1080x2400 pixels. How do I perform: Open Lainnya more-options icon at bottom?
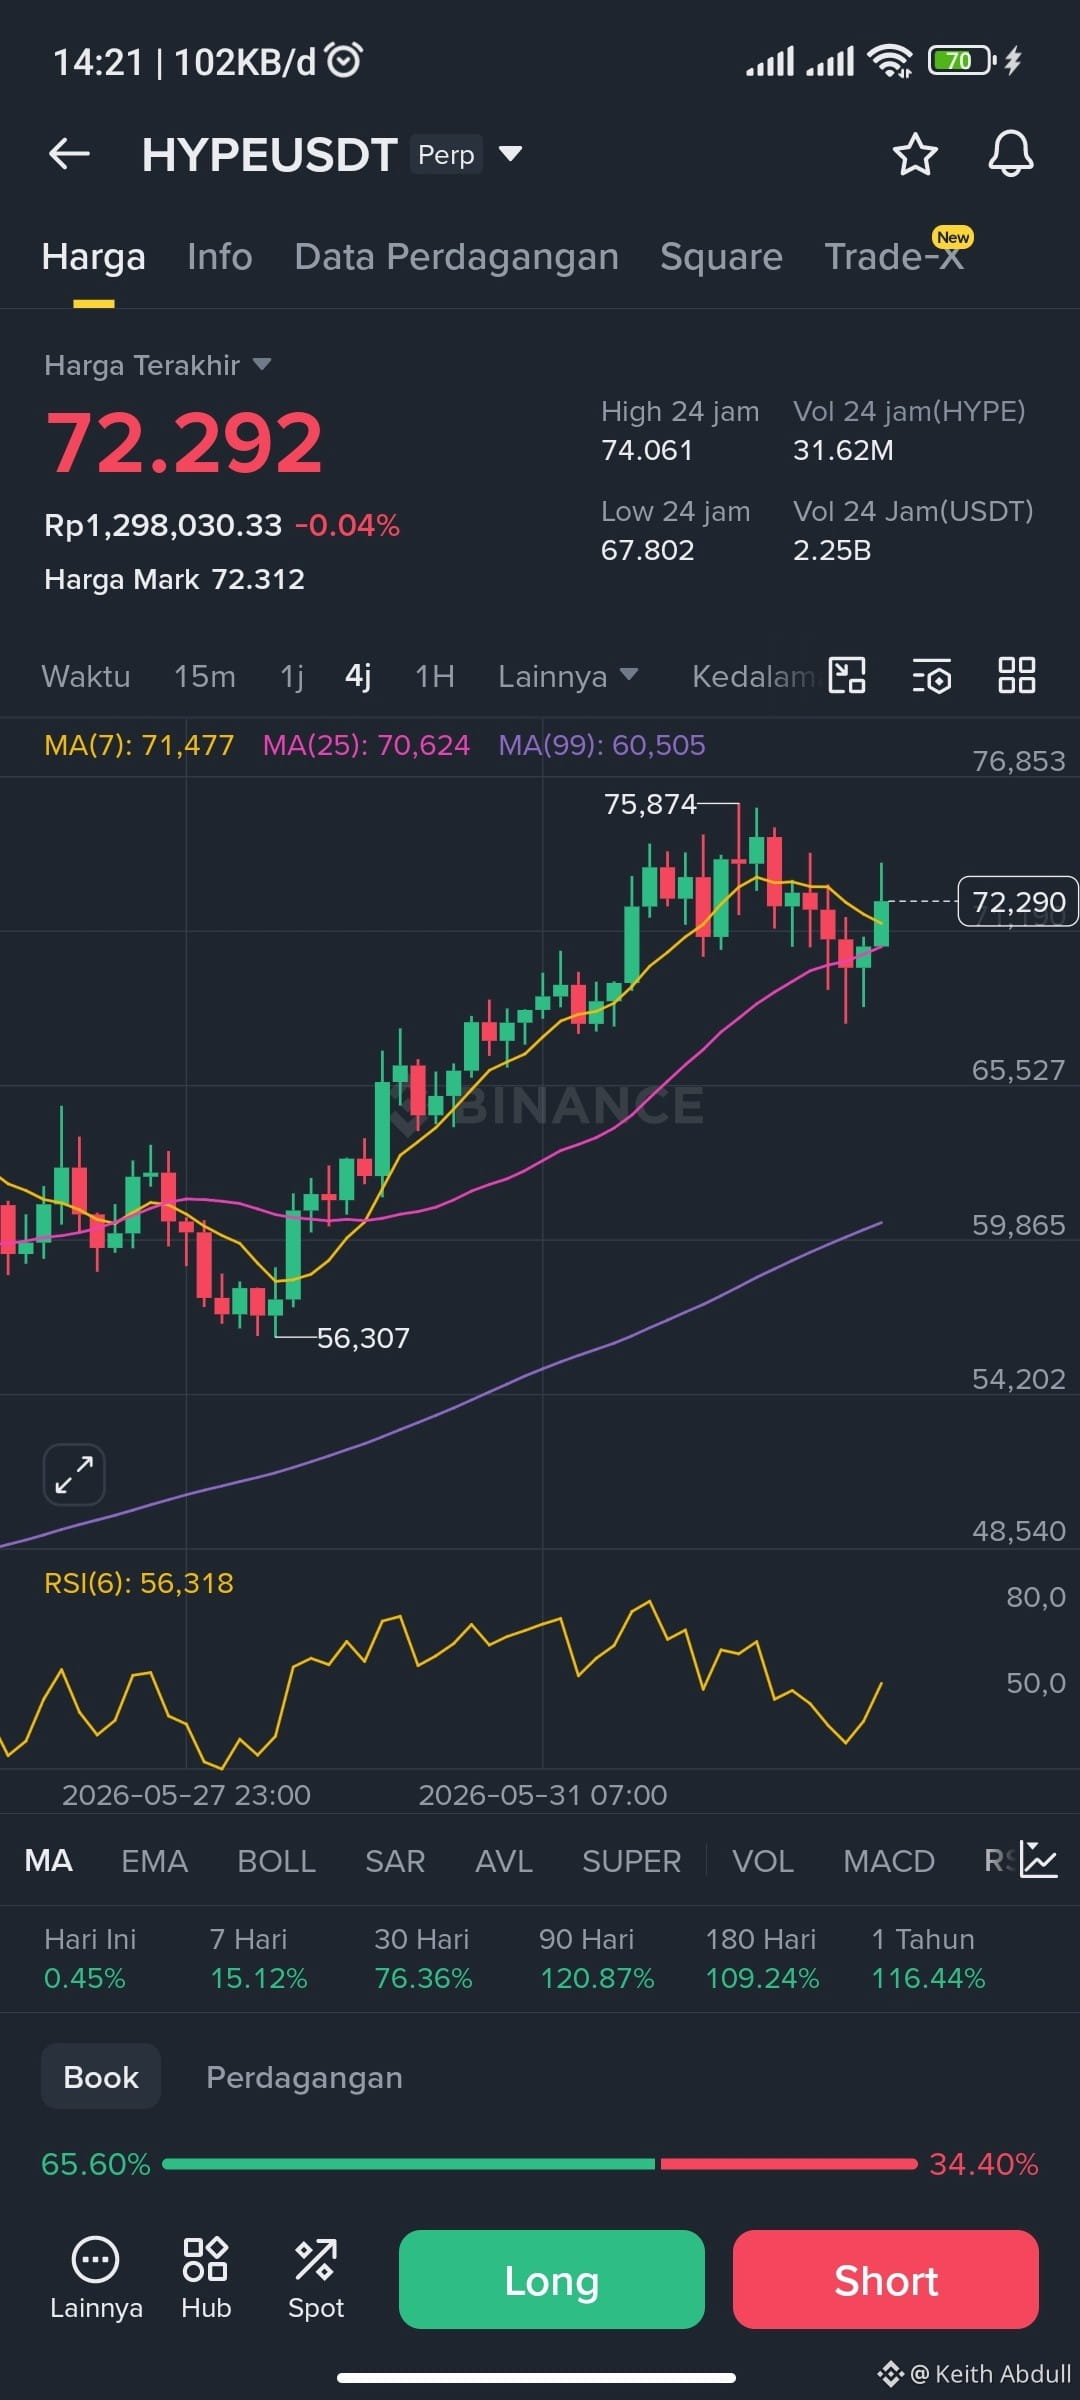tap(96, 2279)
